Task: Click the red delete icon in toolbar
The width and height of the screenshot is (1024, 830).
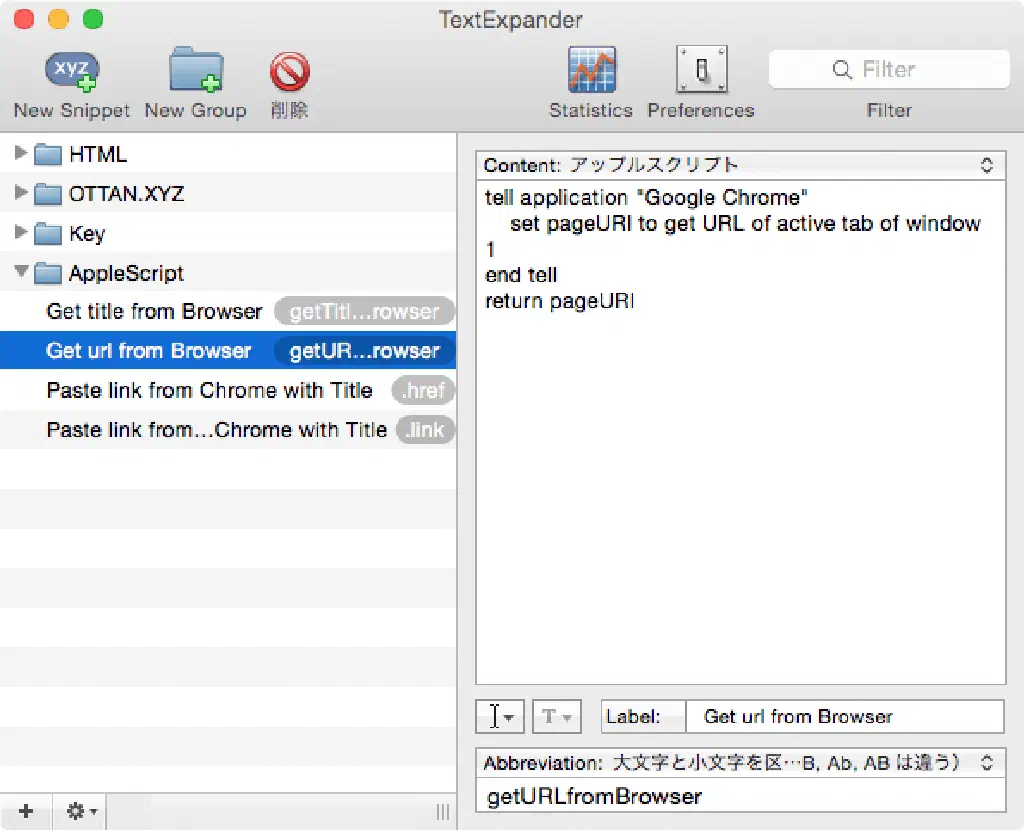Action: [289, 73]
